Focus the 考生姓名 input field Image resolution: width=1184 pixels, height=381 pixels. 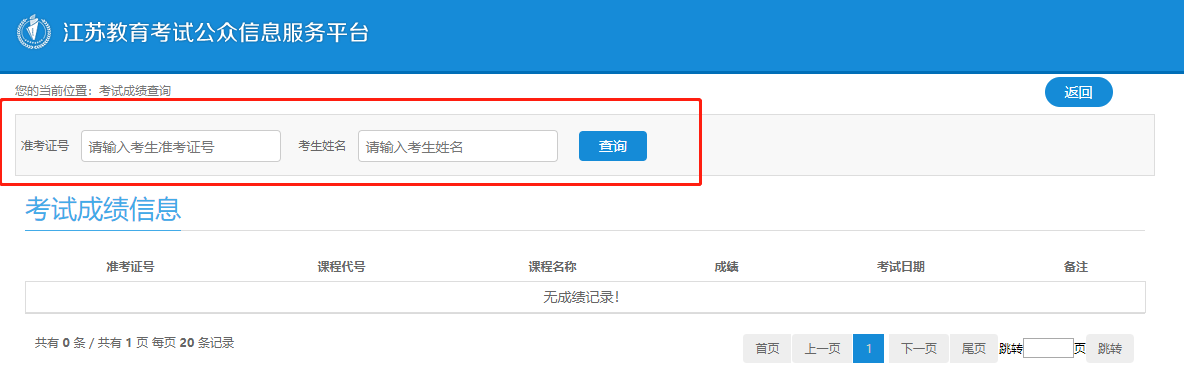(x=458, y=146)
